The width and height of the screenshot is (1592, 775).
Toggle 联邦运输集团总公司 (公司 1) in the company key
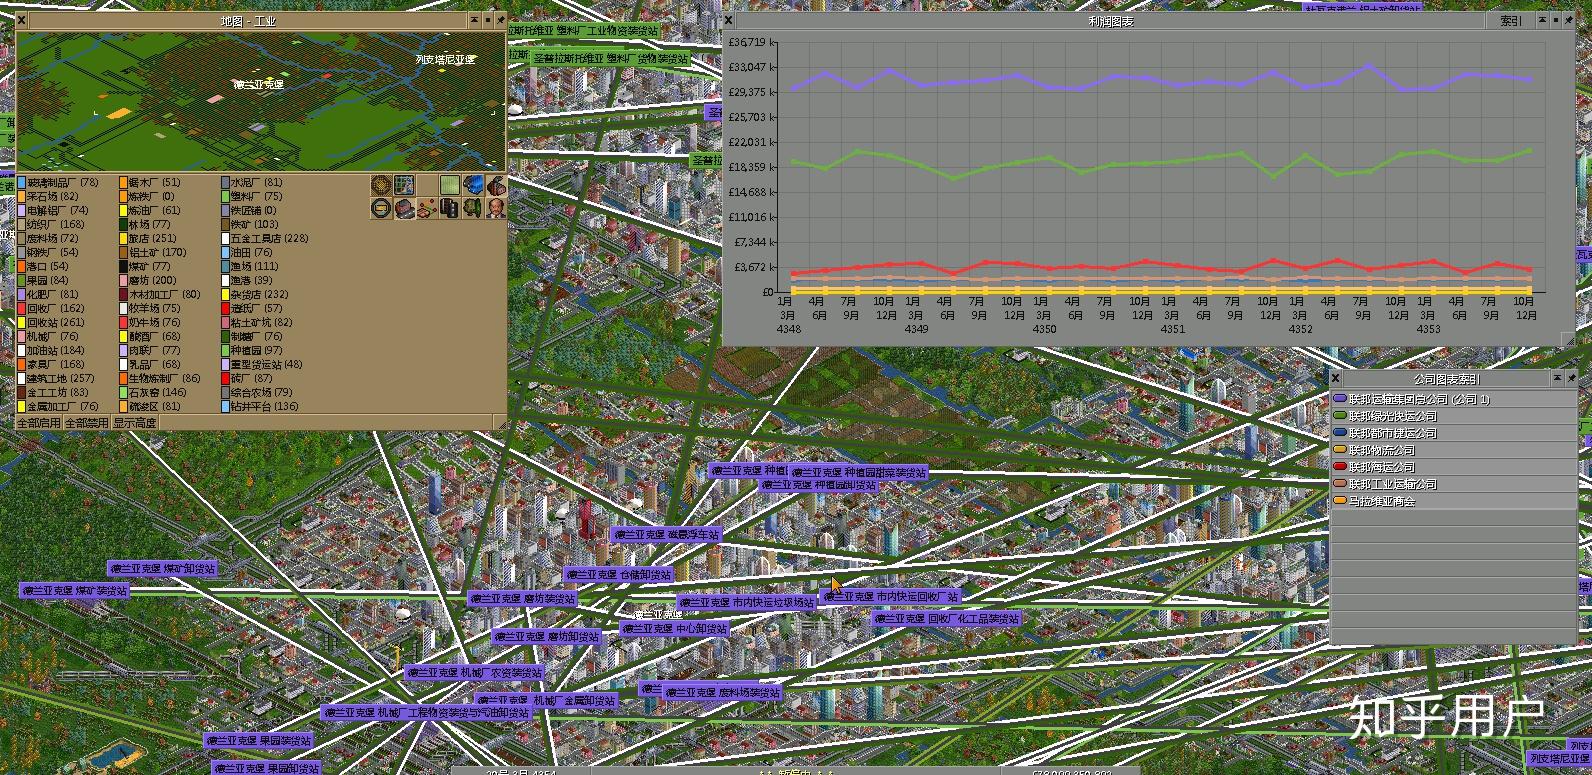pos(1454,399)
